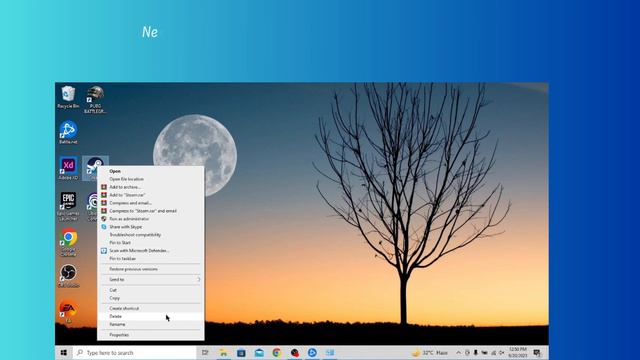Open the Windows Start menu

63,353
